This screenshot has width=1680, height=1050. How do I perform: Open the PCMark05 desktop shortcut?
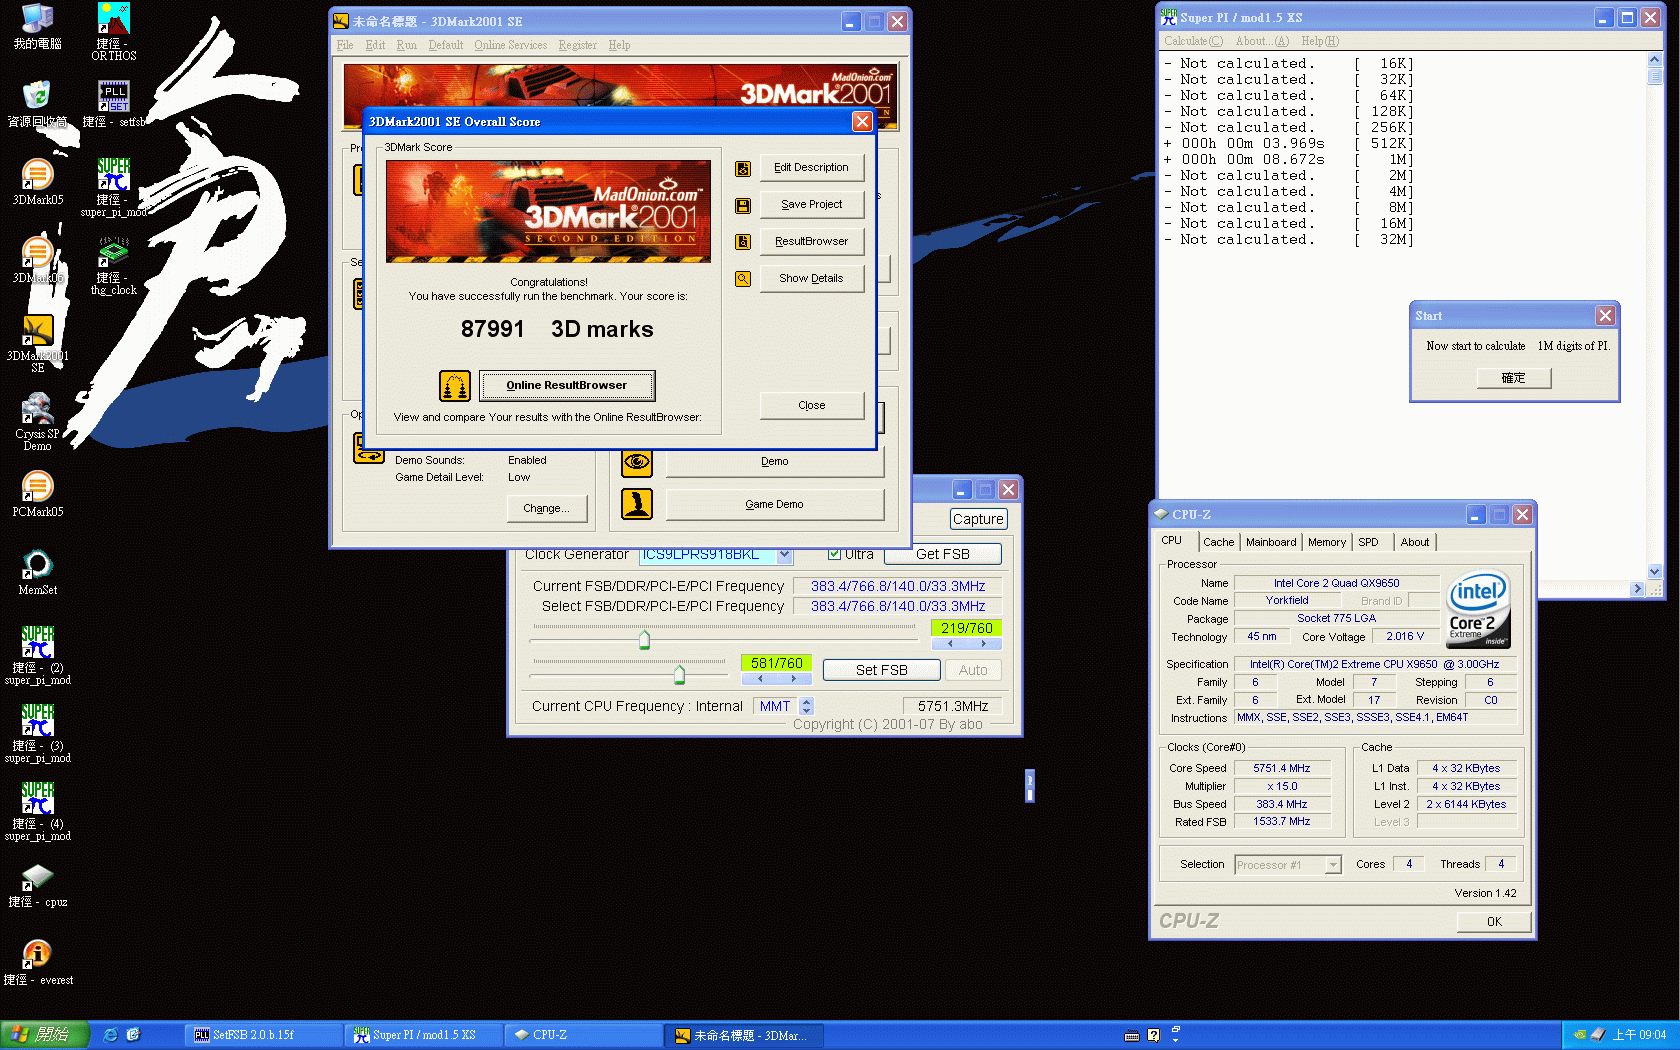click(37, 494)
